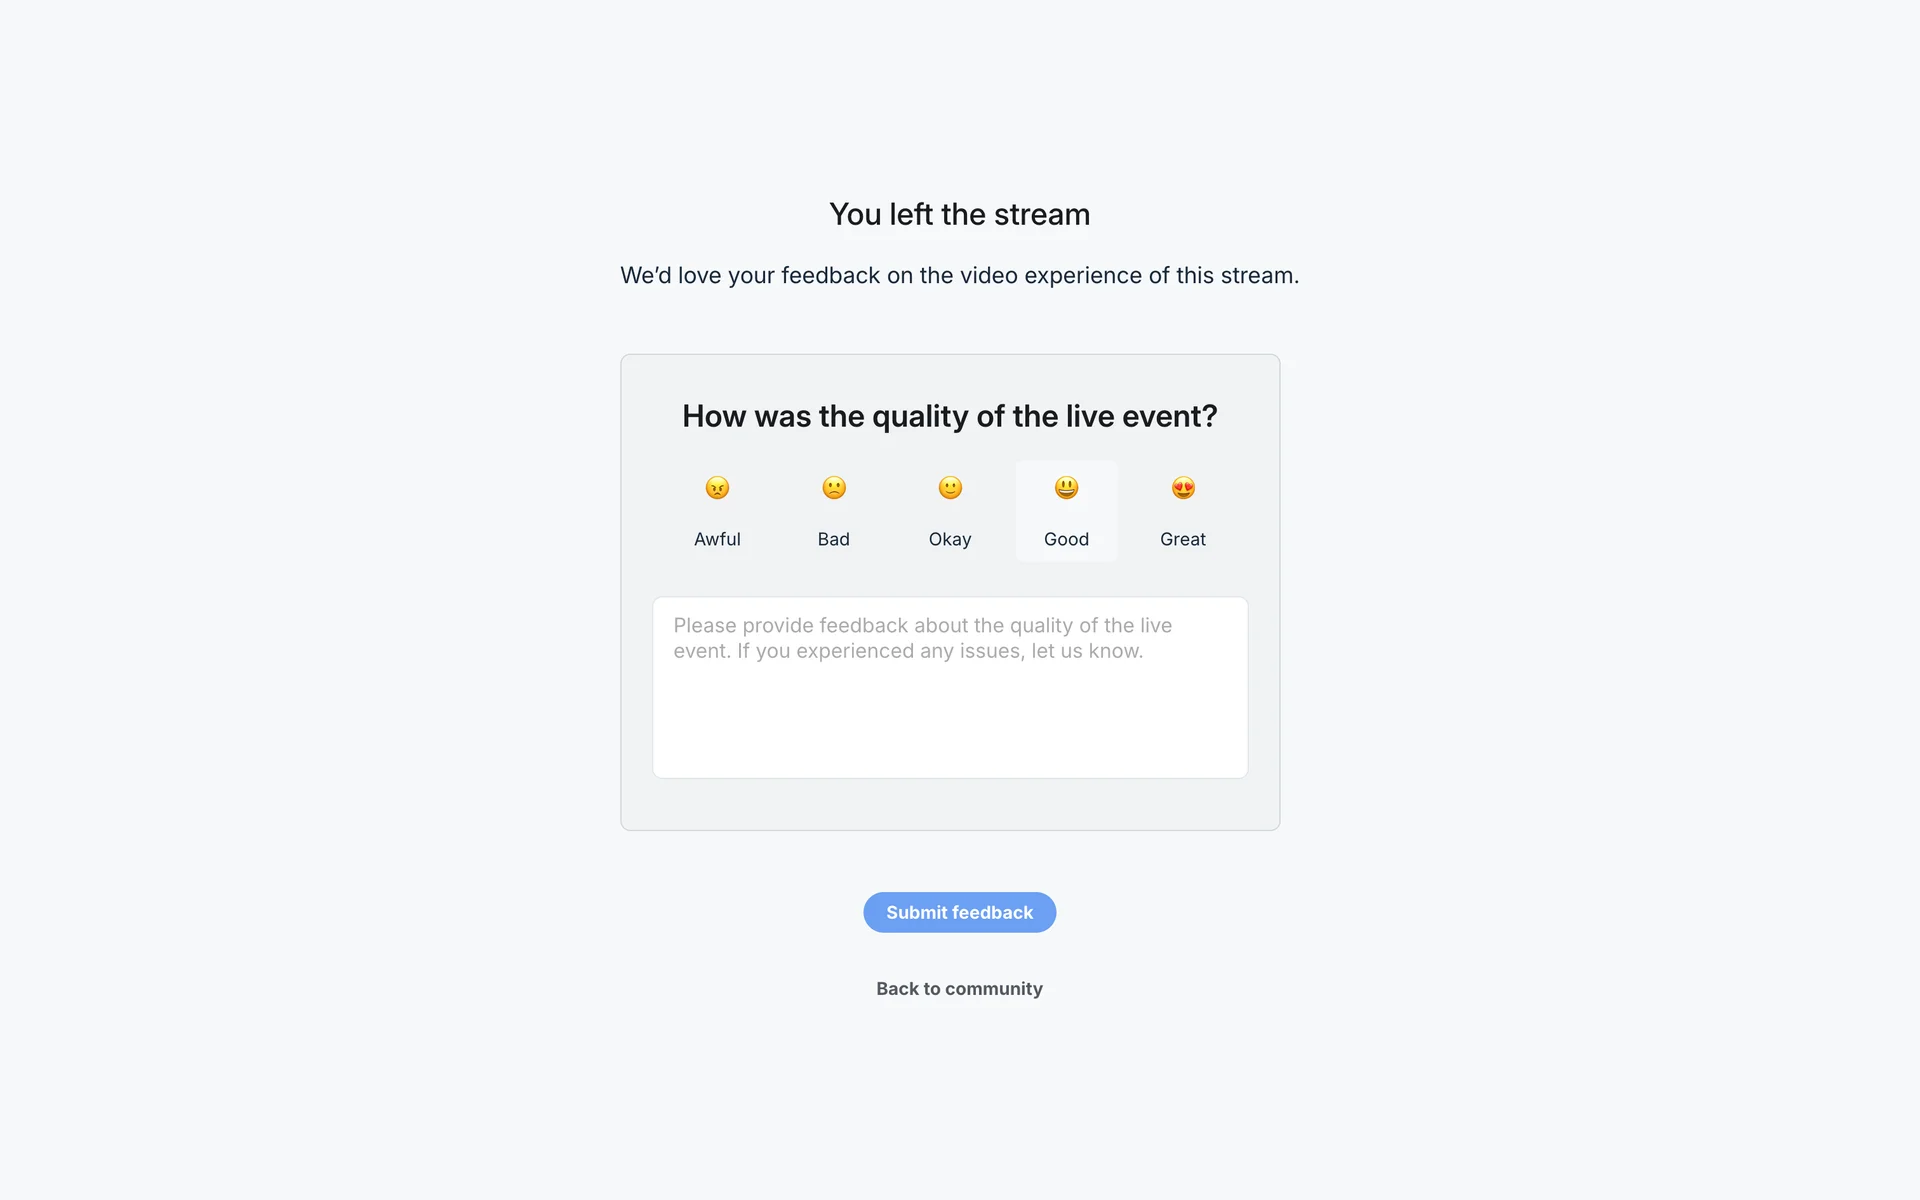Pick the frowning Bad emoji
Viewport: 1920px width, 1200px height.
tap(834, 488)
